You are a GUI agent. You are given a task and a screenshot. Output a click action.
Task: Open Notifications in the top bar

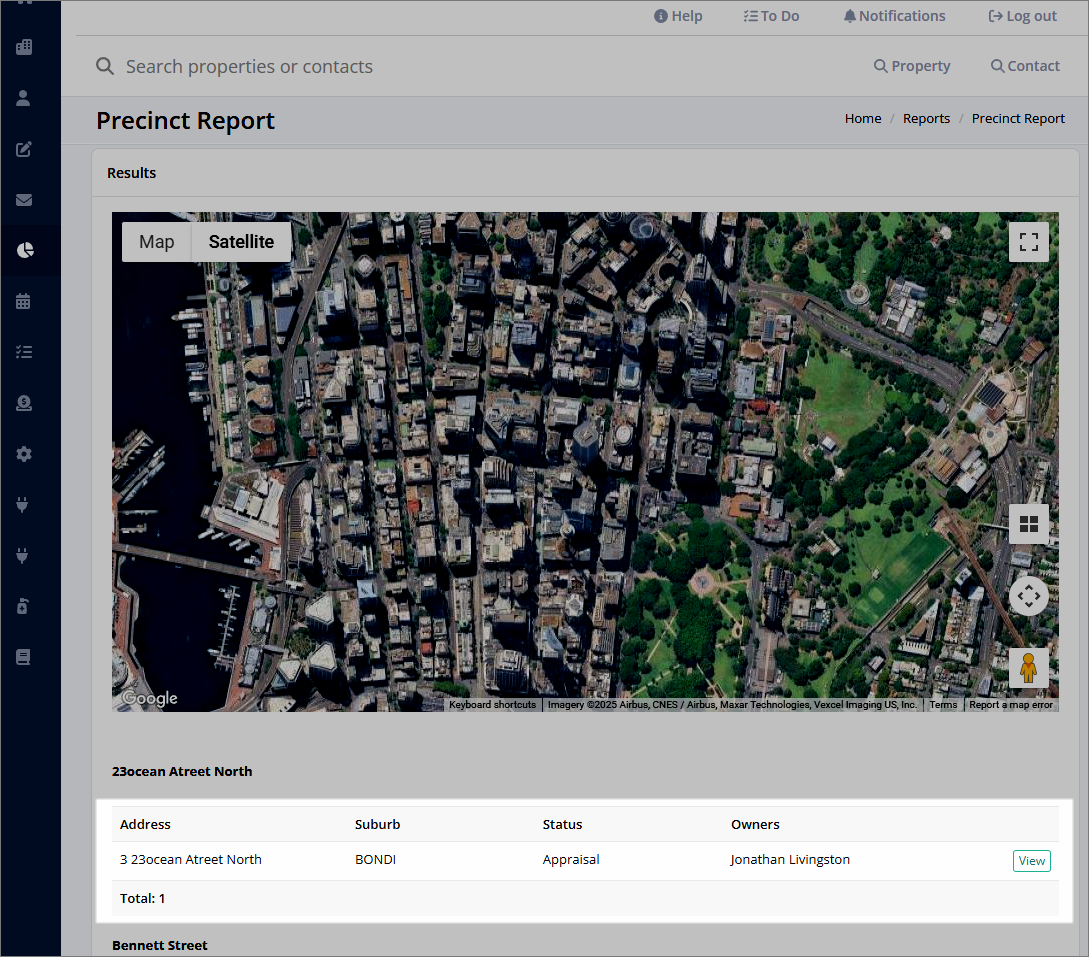point(895,16)
